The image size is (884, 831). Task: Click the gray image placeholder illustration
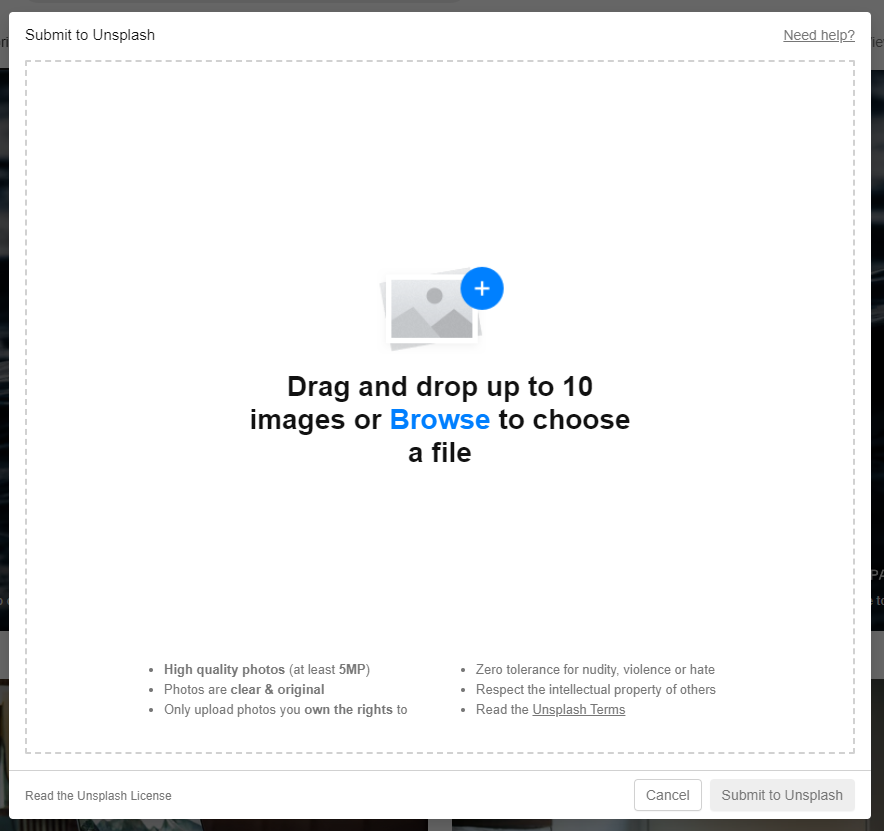[431, 309]
